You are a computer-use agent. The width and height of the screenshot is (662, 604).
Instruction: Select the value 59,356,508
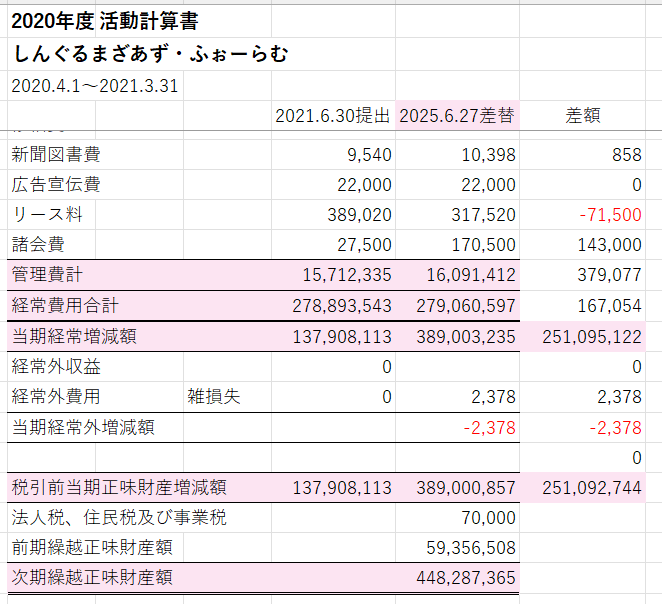(x=471, y=548)
